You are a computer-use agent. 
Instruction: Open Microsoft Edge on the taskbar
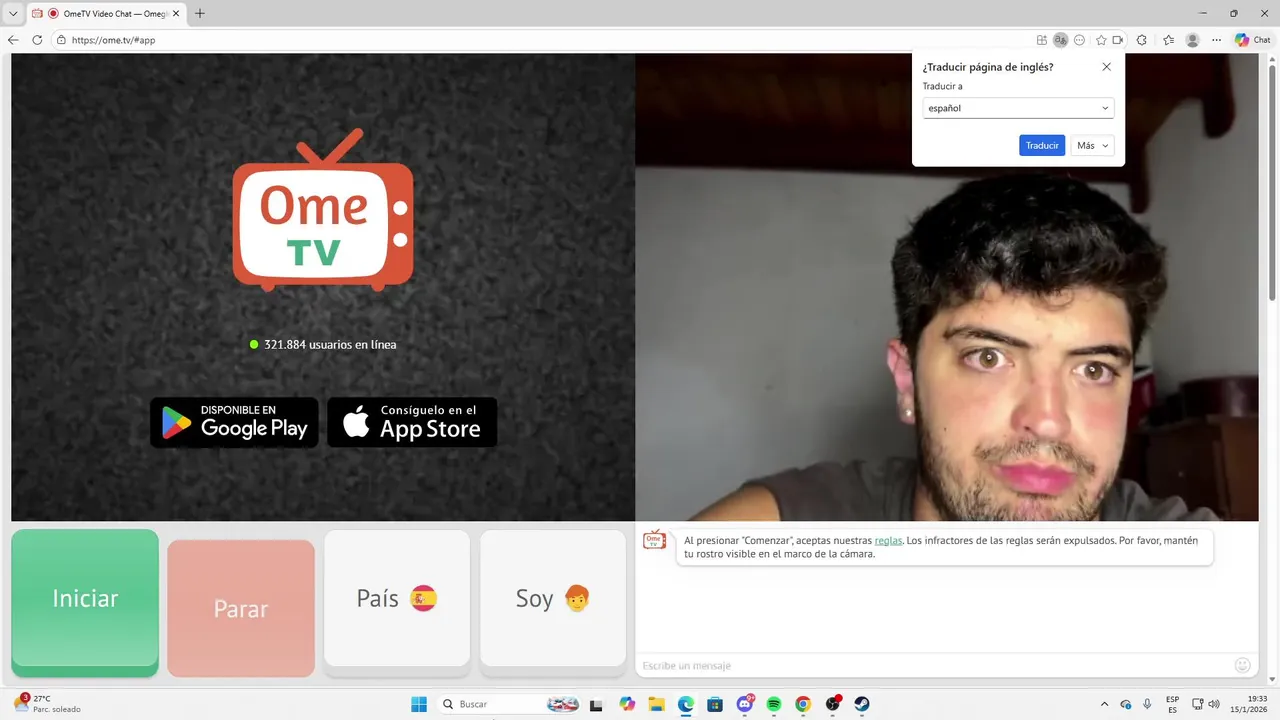tap(686, 704)
